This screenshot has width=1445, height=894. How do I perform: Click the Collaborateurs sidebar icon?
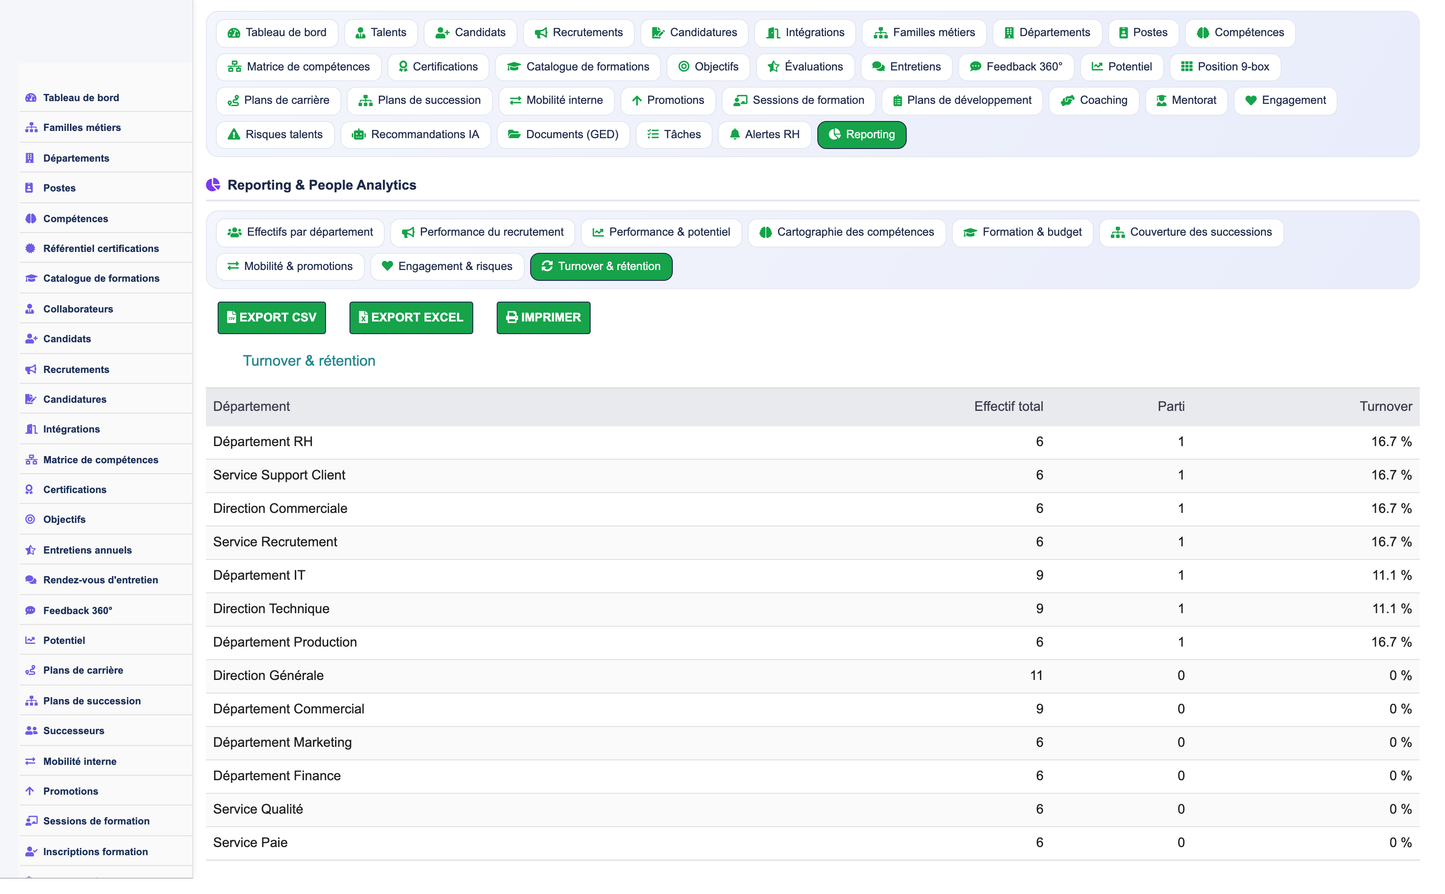tap(31, 309)
